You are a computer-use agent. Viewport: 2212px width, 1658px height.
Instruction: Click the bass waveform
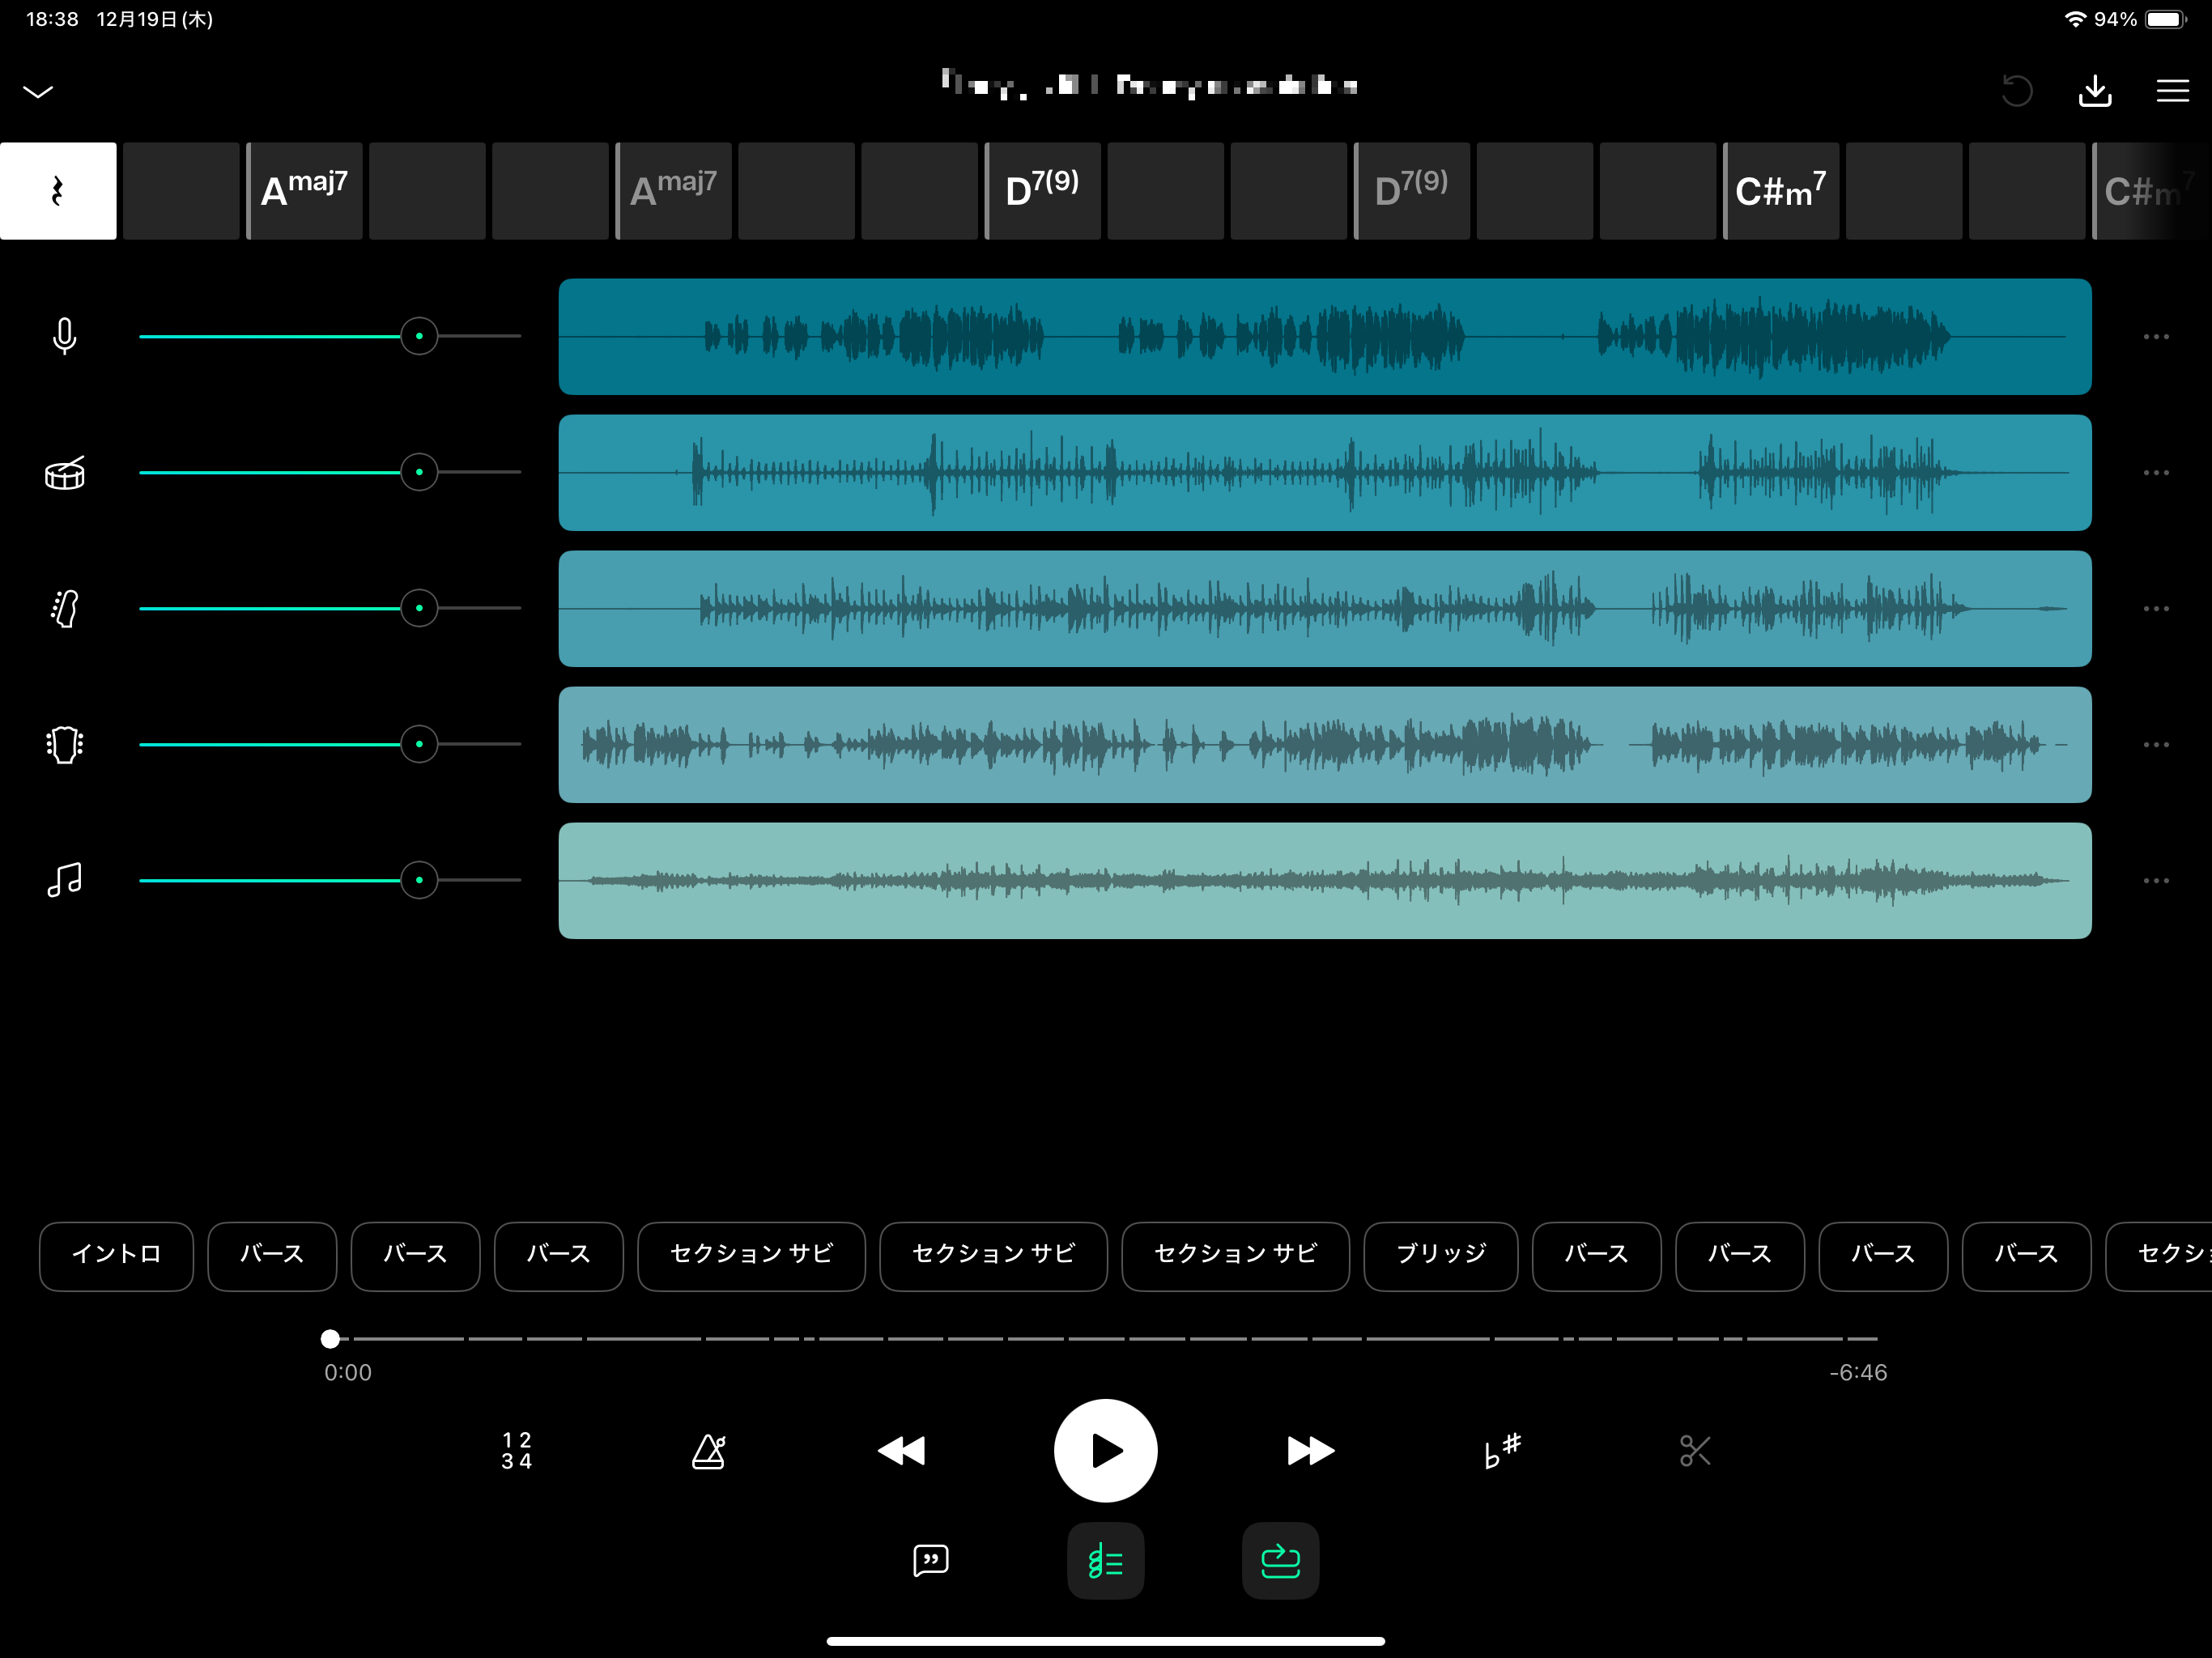pyautogui.click(x=1325, y=609)
